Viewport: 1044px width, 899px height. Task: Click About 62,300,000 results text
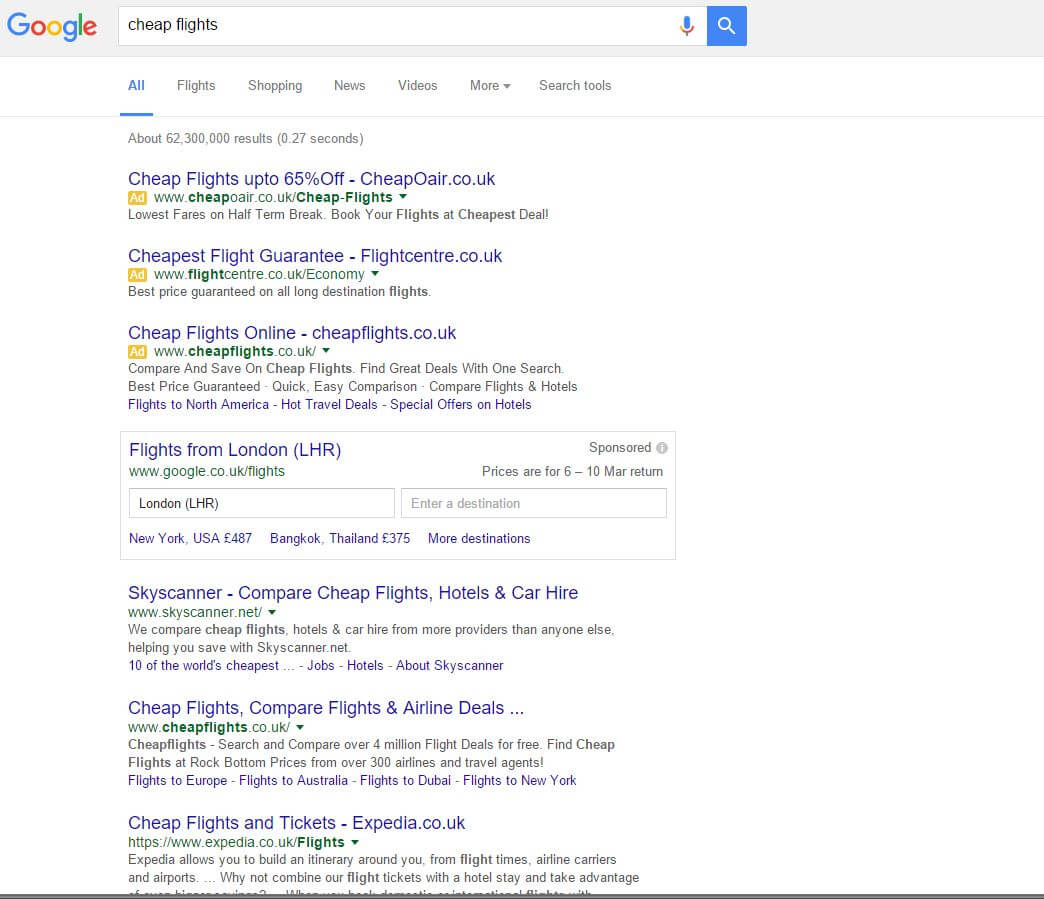pyautogui.click(x=246, y=139)
